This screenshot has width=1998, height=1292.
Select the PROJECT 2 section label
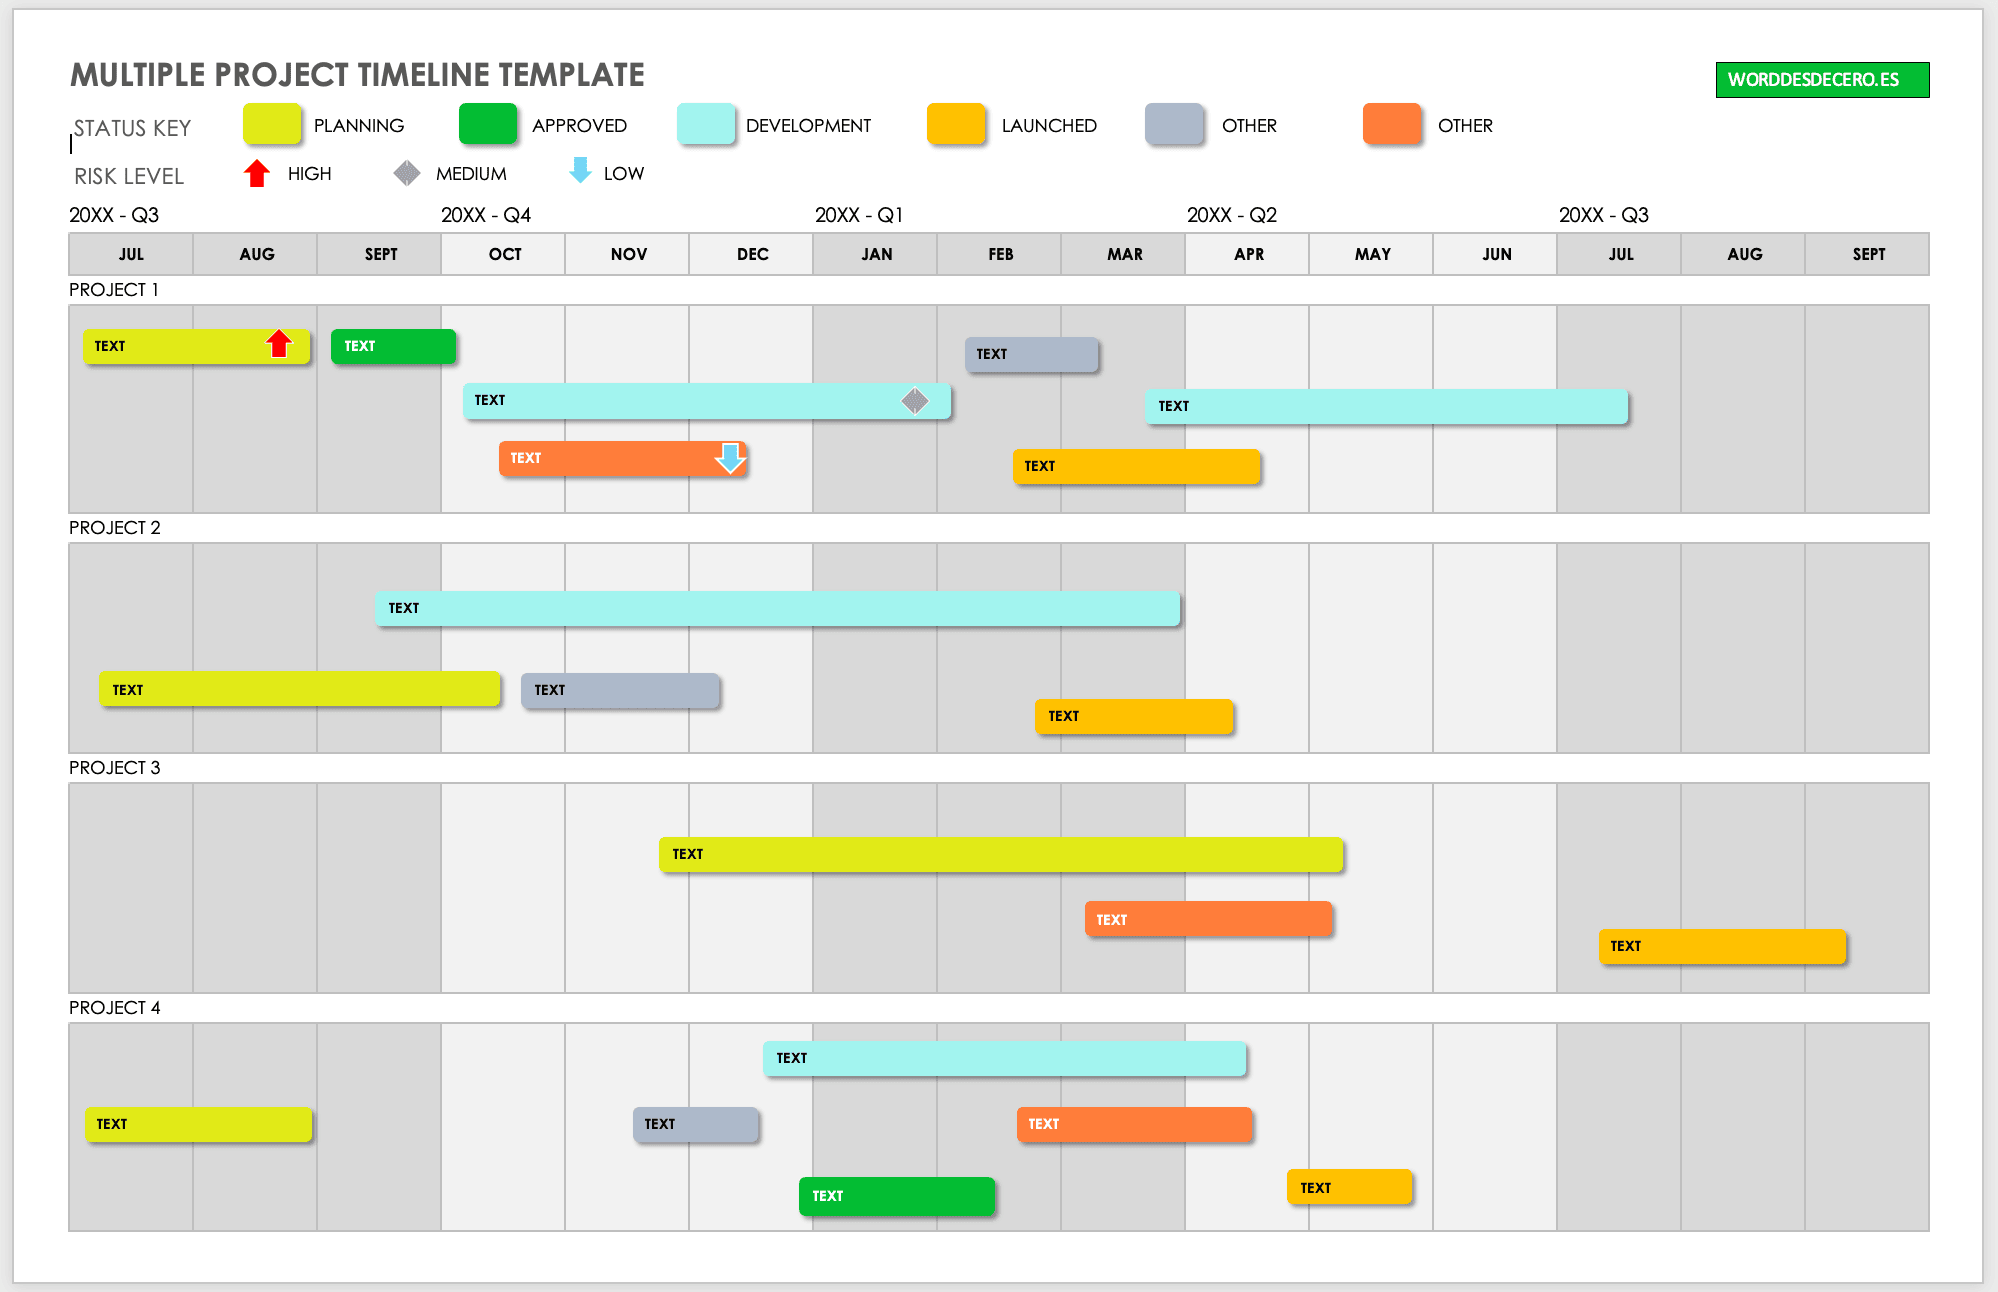coord(114,527)
